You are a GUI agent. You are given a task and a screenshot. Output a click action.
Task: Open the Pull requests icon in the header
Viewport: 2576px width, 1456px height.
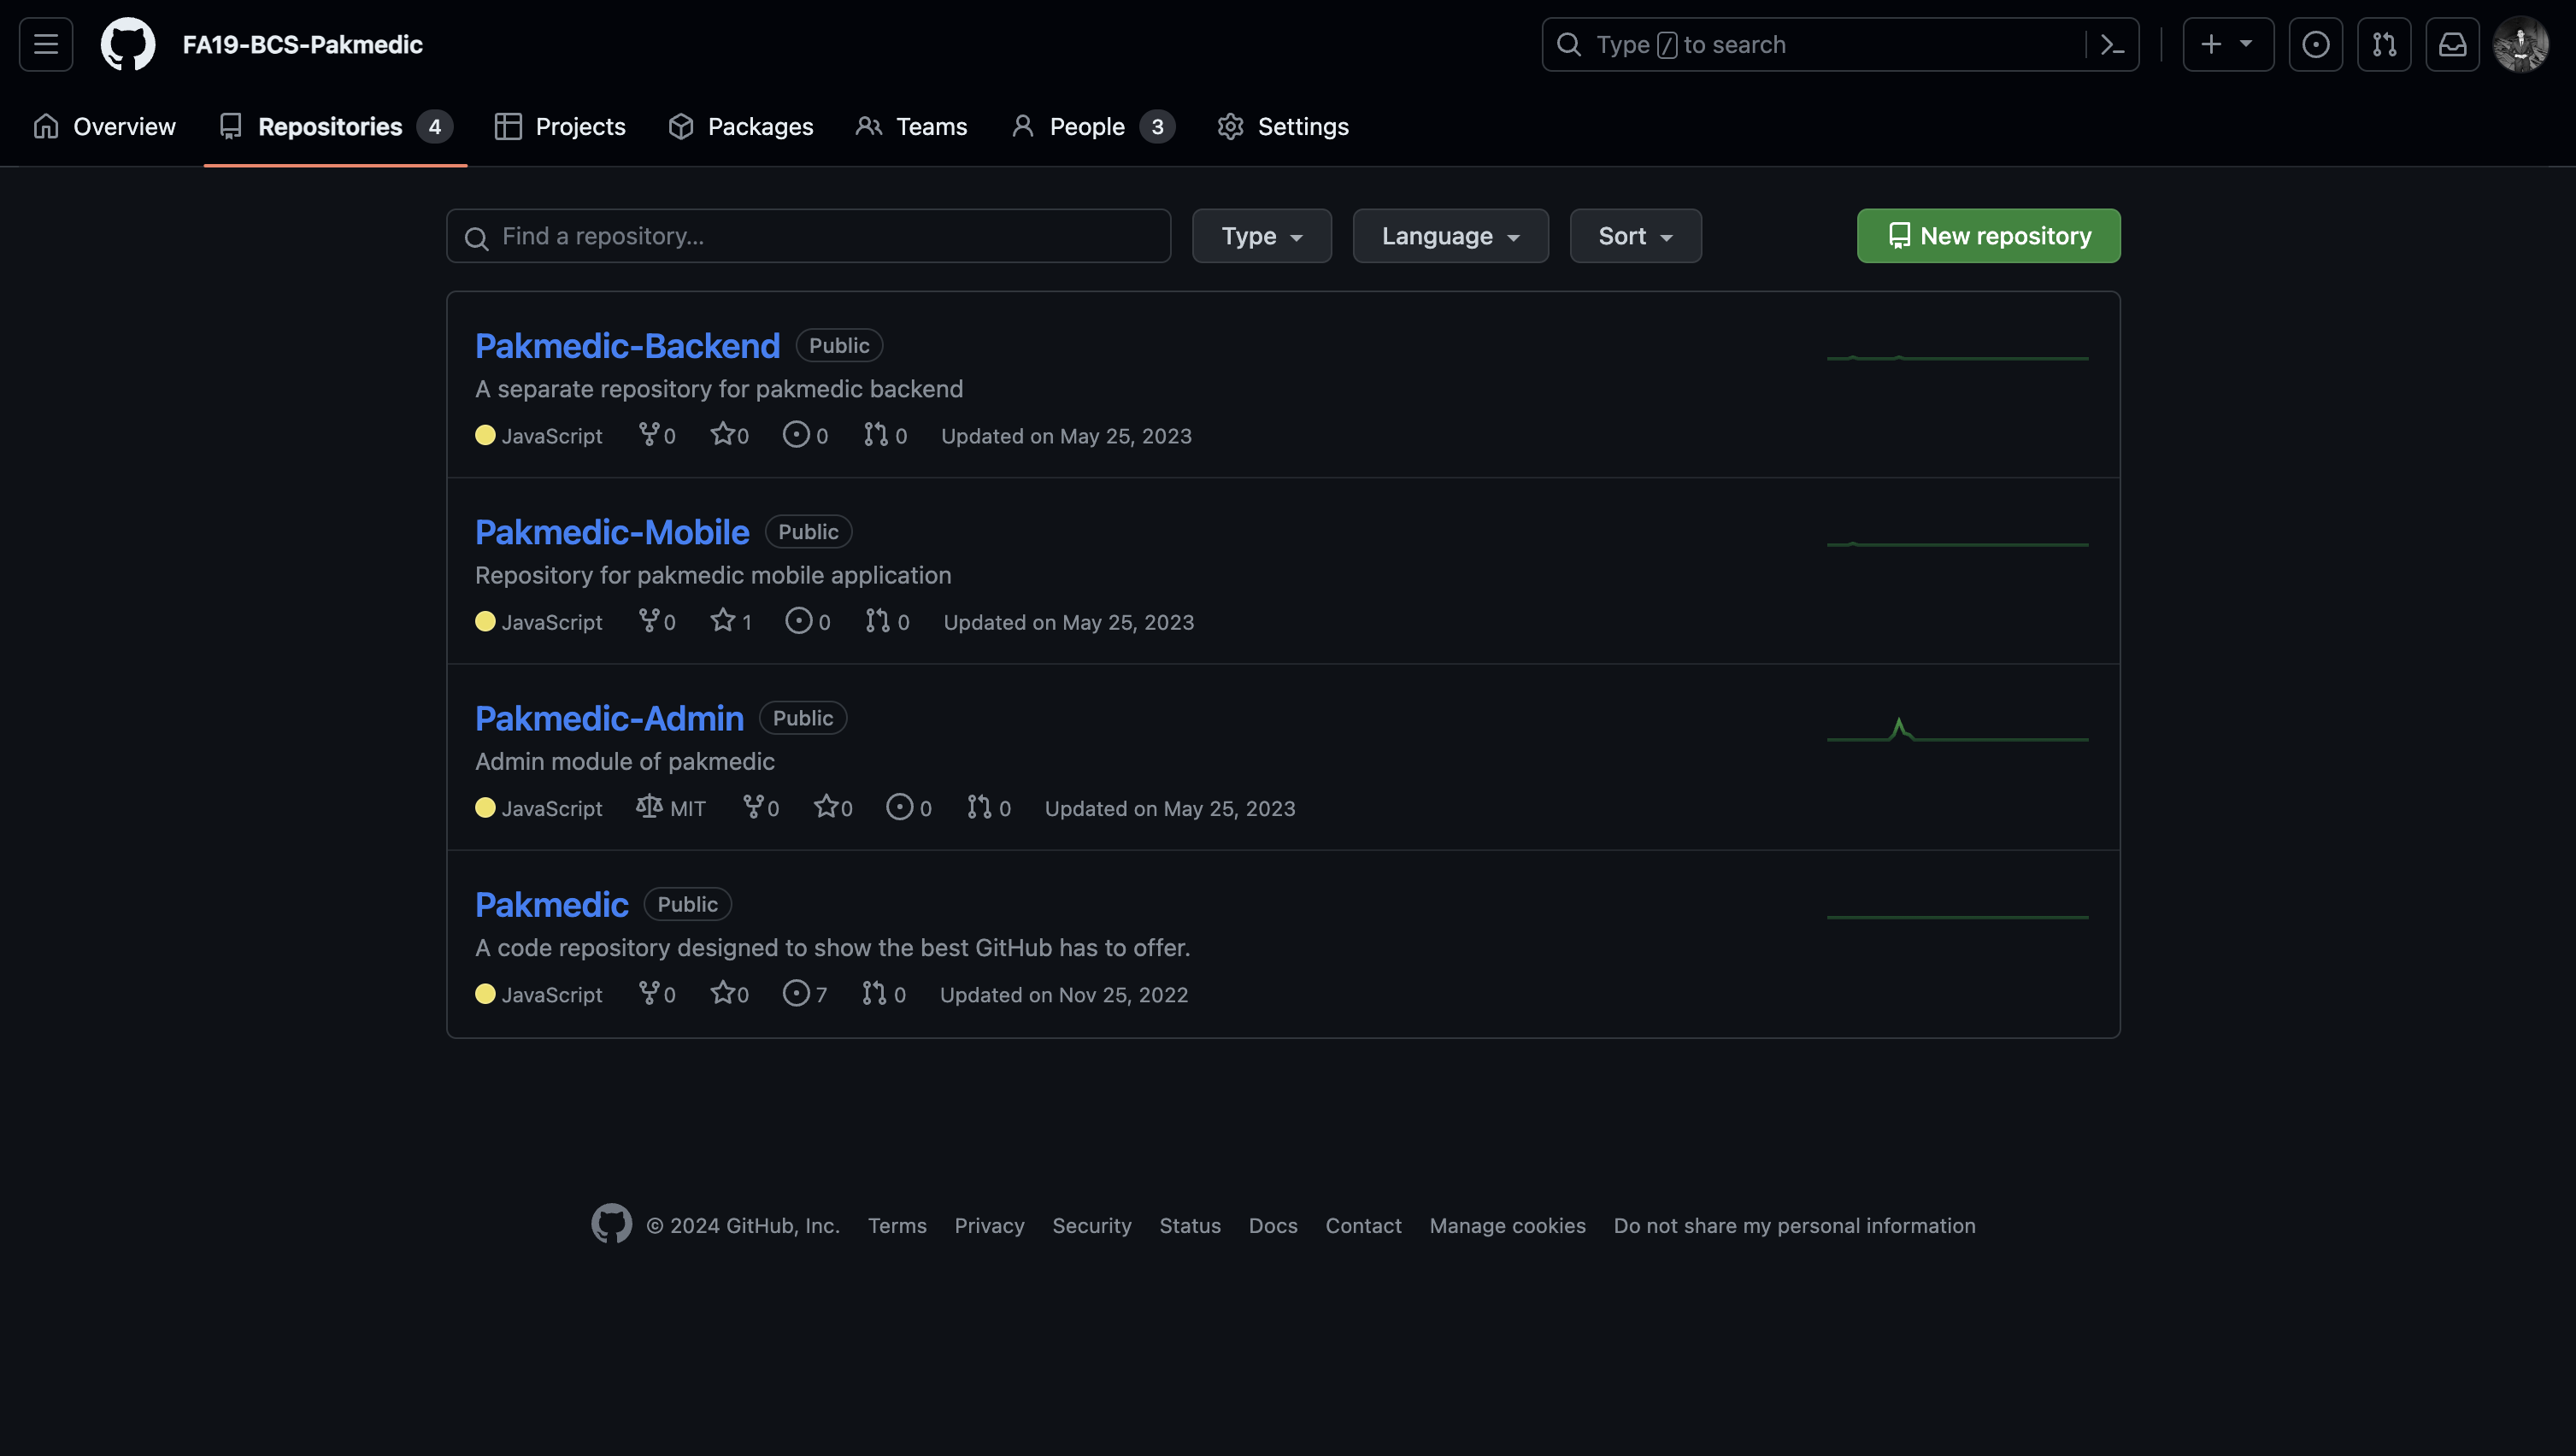coord(2384,44)
